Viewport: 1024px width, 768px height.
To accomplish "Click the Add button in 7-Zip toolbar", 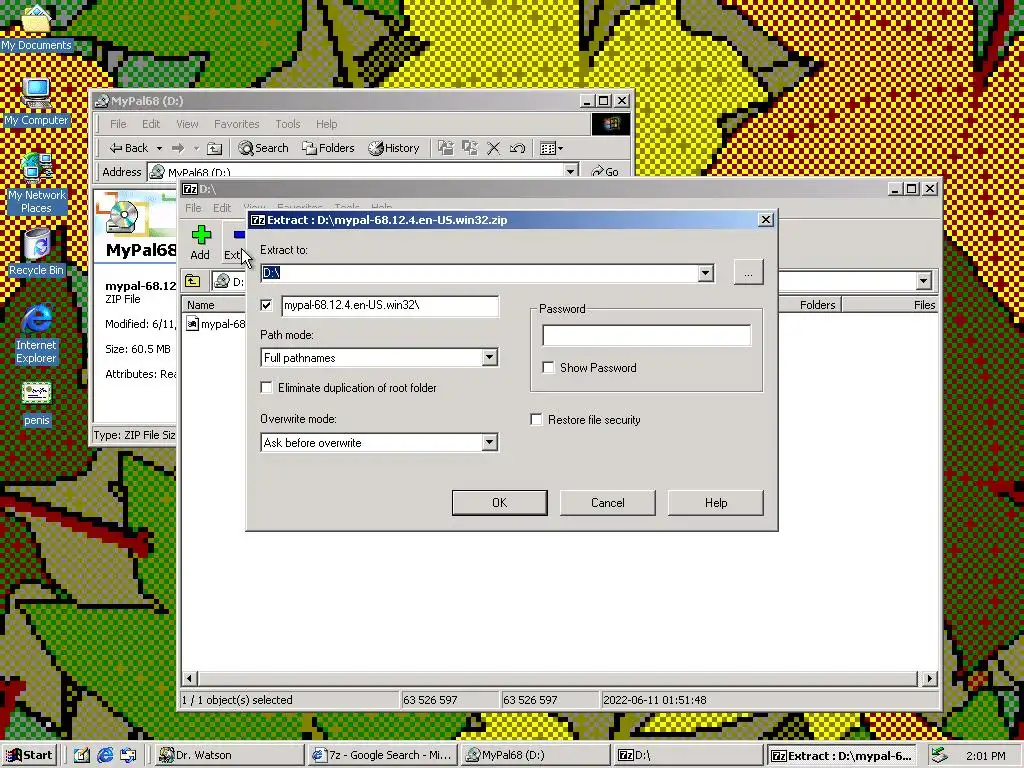I will (200, 242).
